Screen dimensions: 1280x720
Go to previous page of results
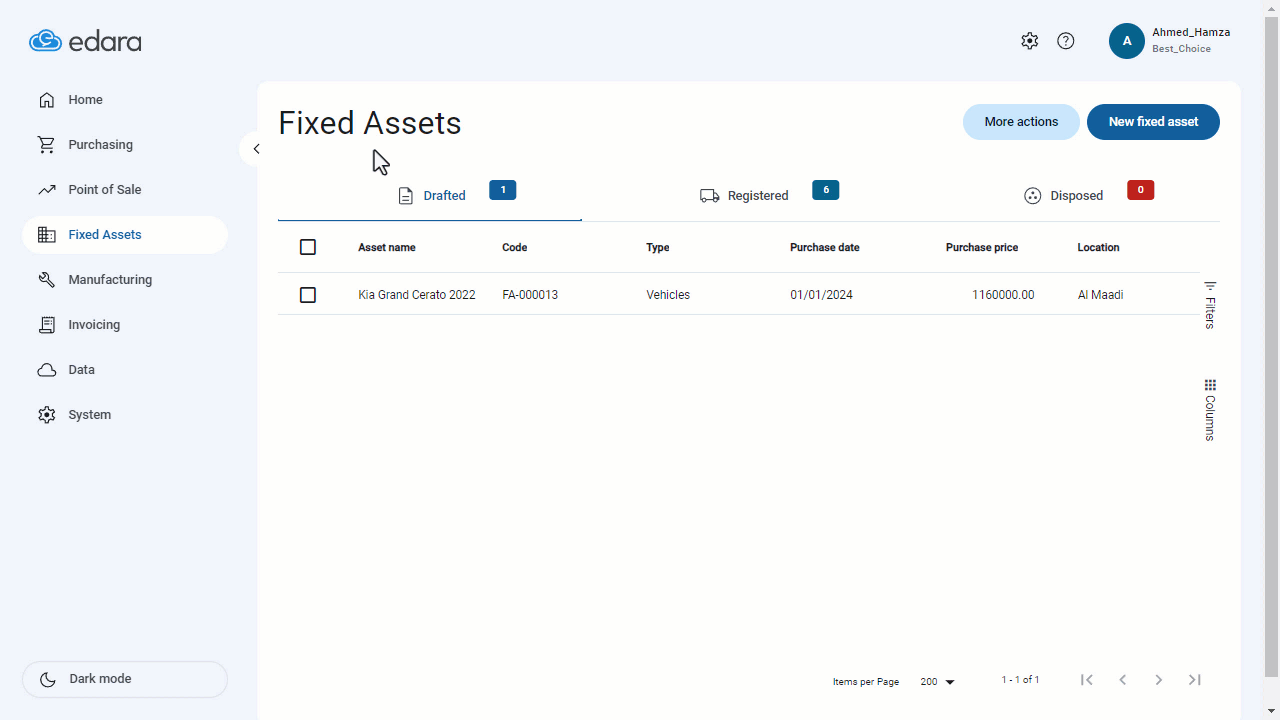point(1123,680)
